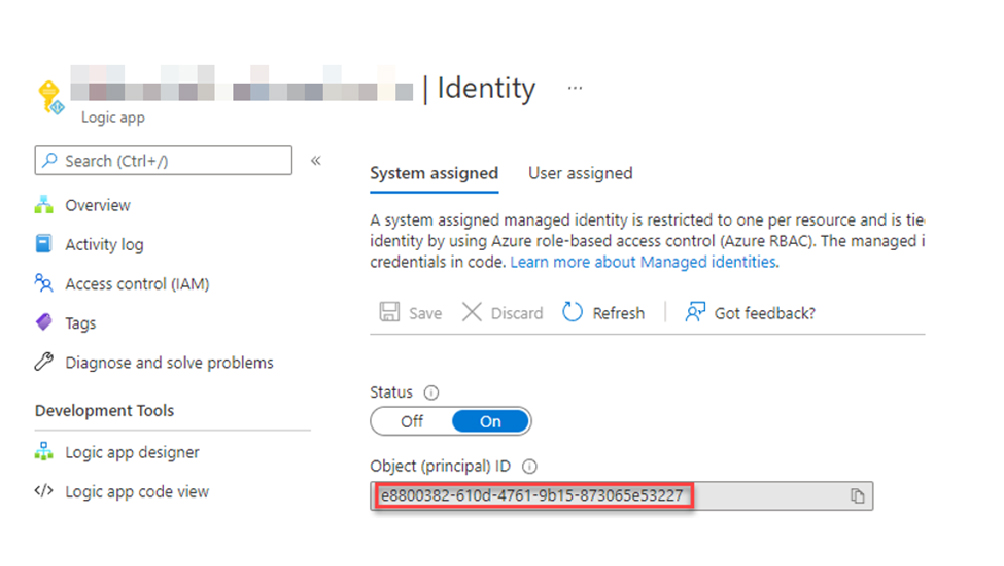Open Got feedback? form

coord(750,313)
